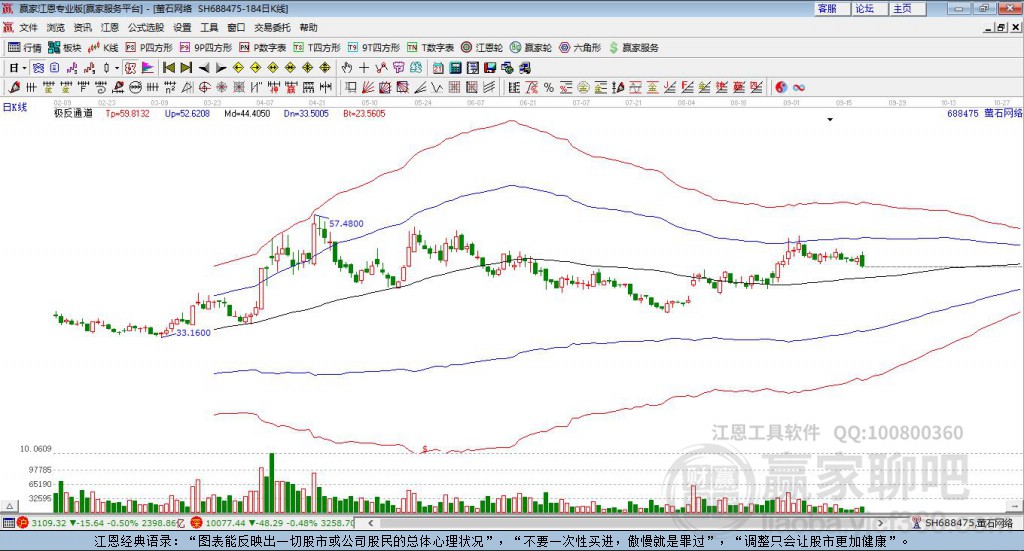
Task: Expand candlestick style dropdown arrow in toolbar
Action: 117,68
